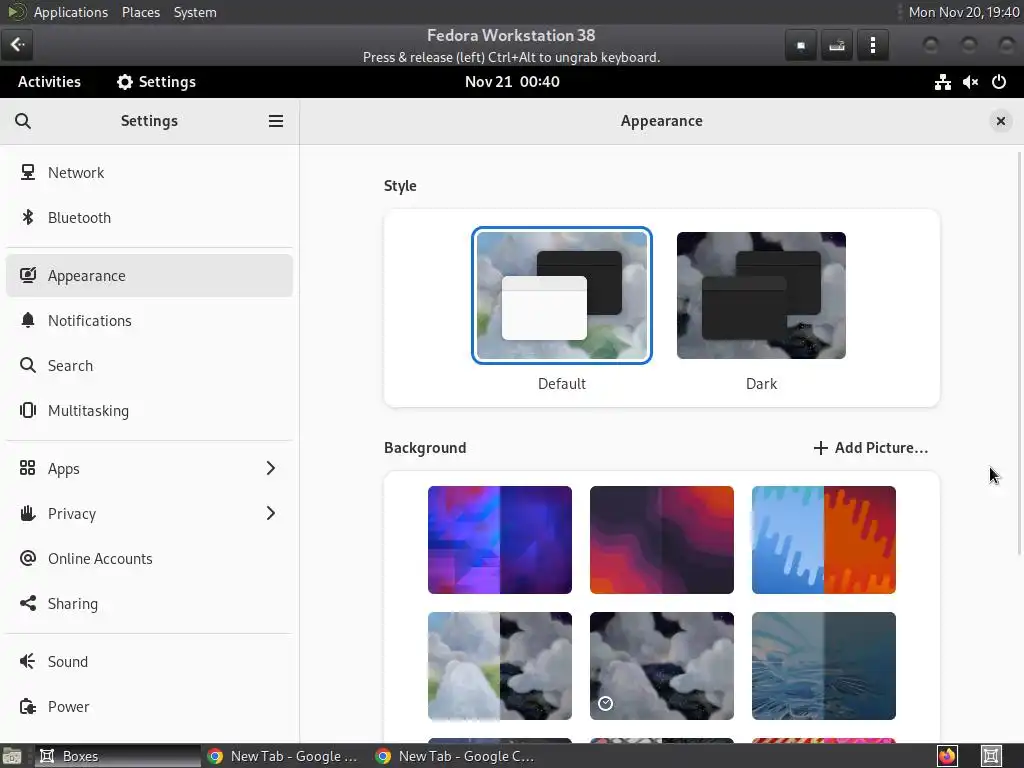Viewport: 1024px width, 768px height.
Task: Open the Settings hamburger menu
Action: pos(276,121)
